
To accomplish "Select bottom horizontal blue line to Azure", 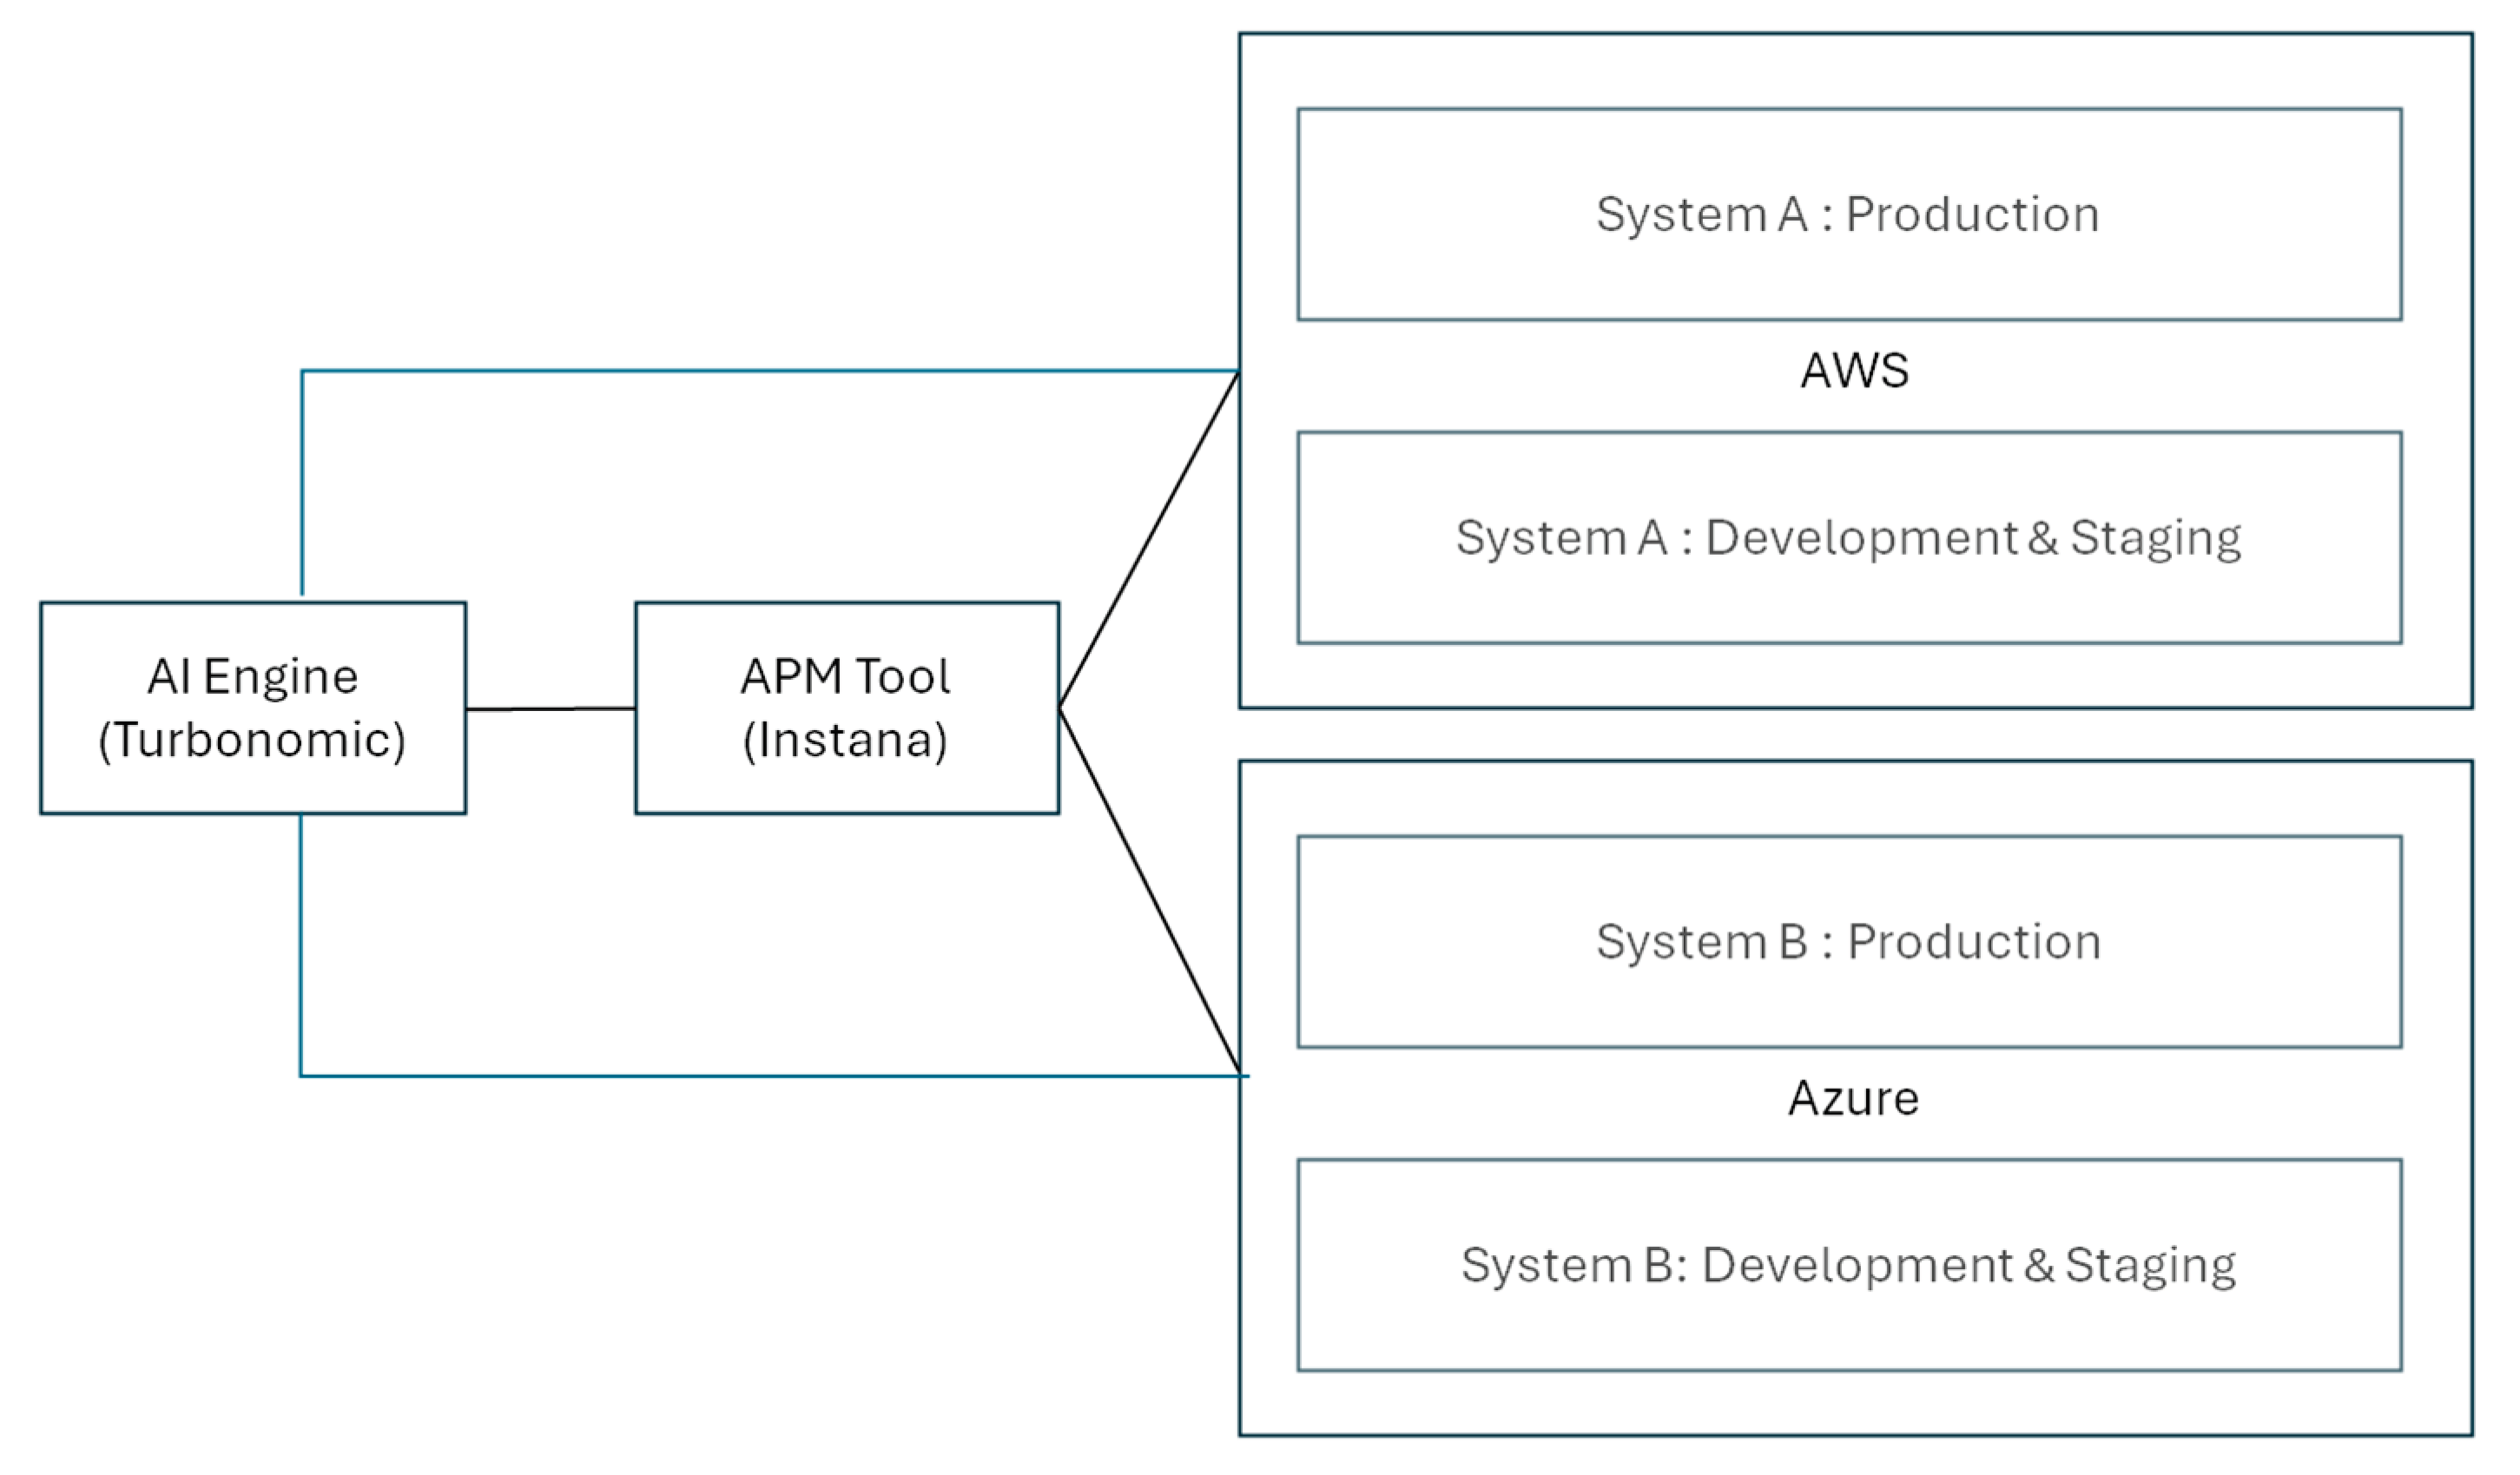I will point(770,1076).
